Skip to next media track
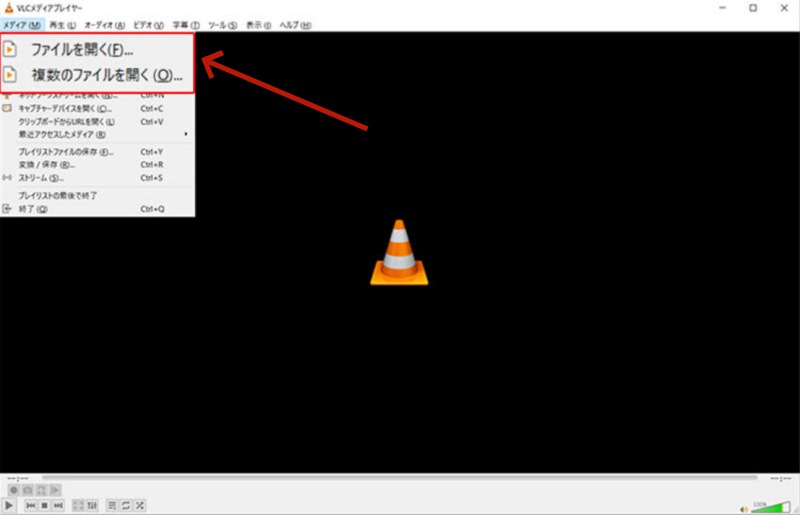The height and width of the screenshot is (515, 800). (x=58, y=505)
